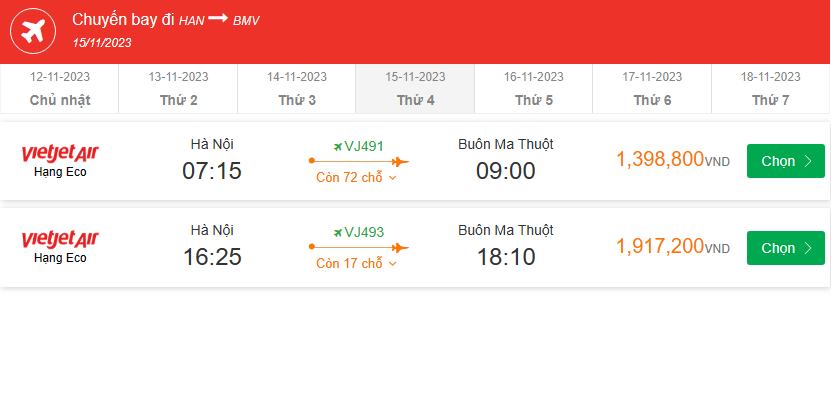Click the small plane icon beside VJ493
The image size is (831, 417).
tap(338, 232)
